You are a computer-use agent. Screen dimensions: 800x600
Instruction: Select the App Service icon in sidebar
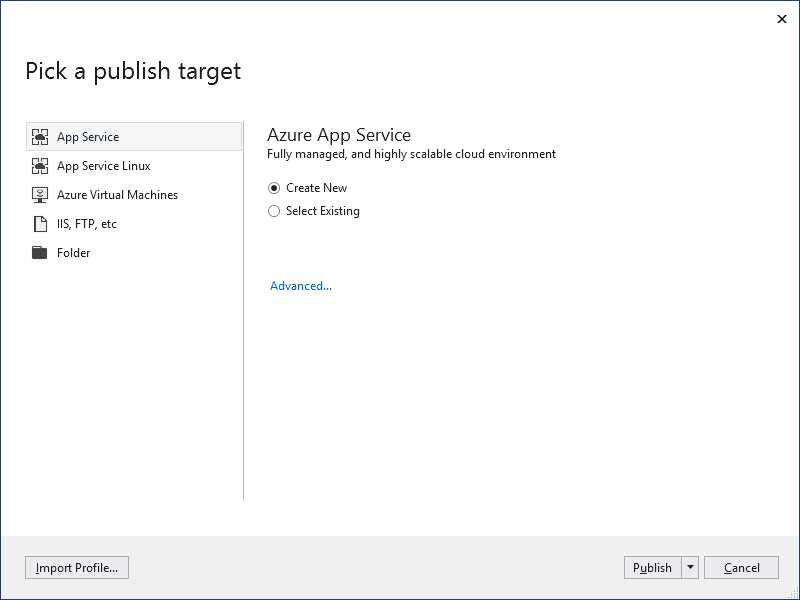click(x=41, y=136)
